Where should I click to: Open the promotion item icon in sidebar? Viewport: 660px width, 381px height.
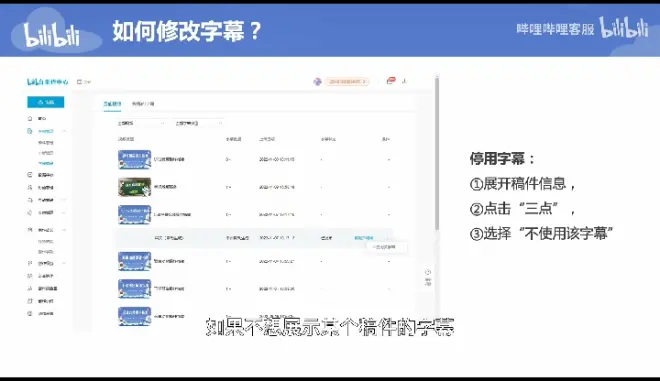tap(29, 276)
